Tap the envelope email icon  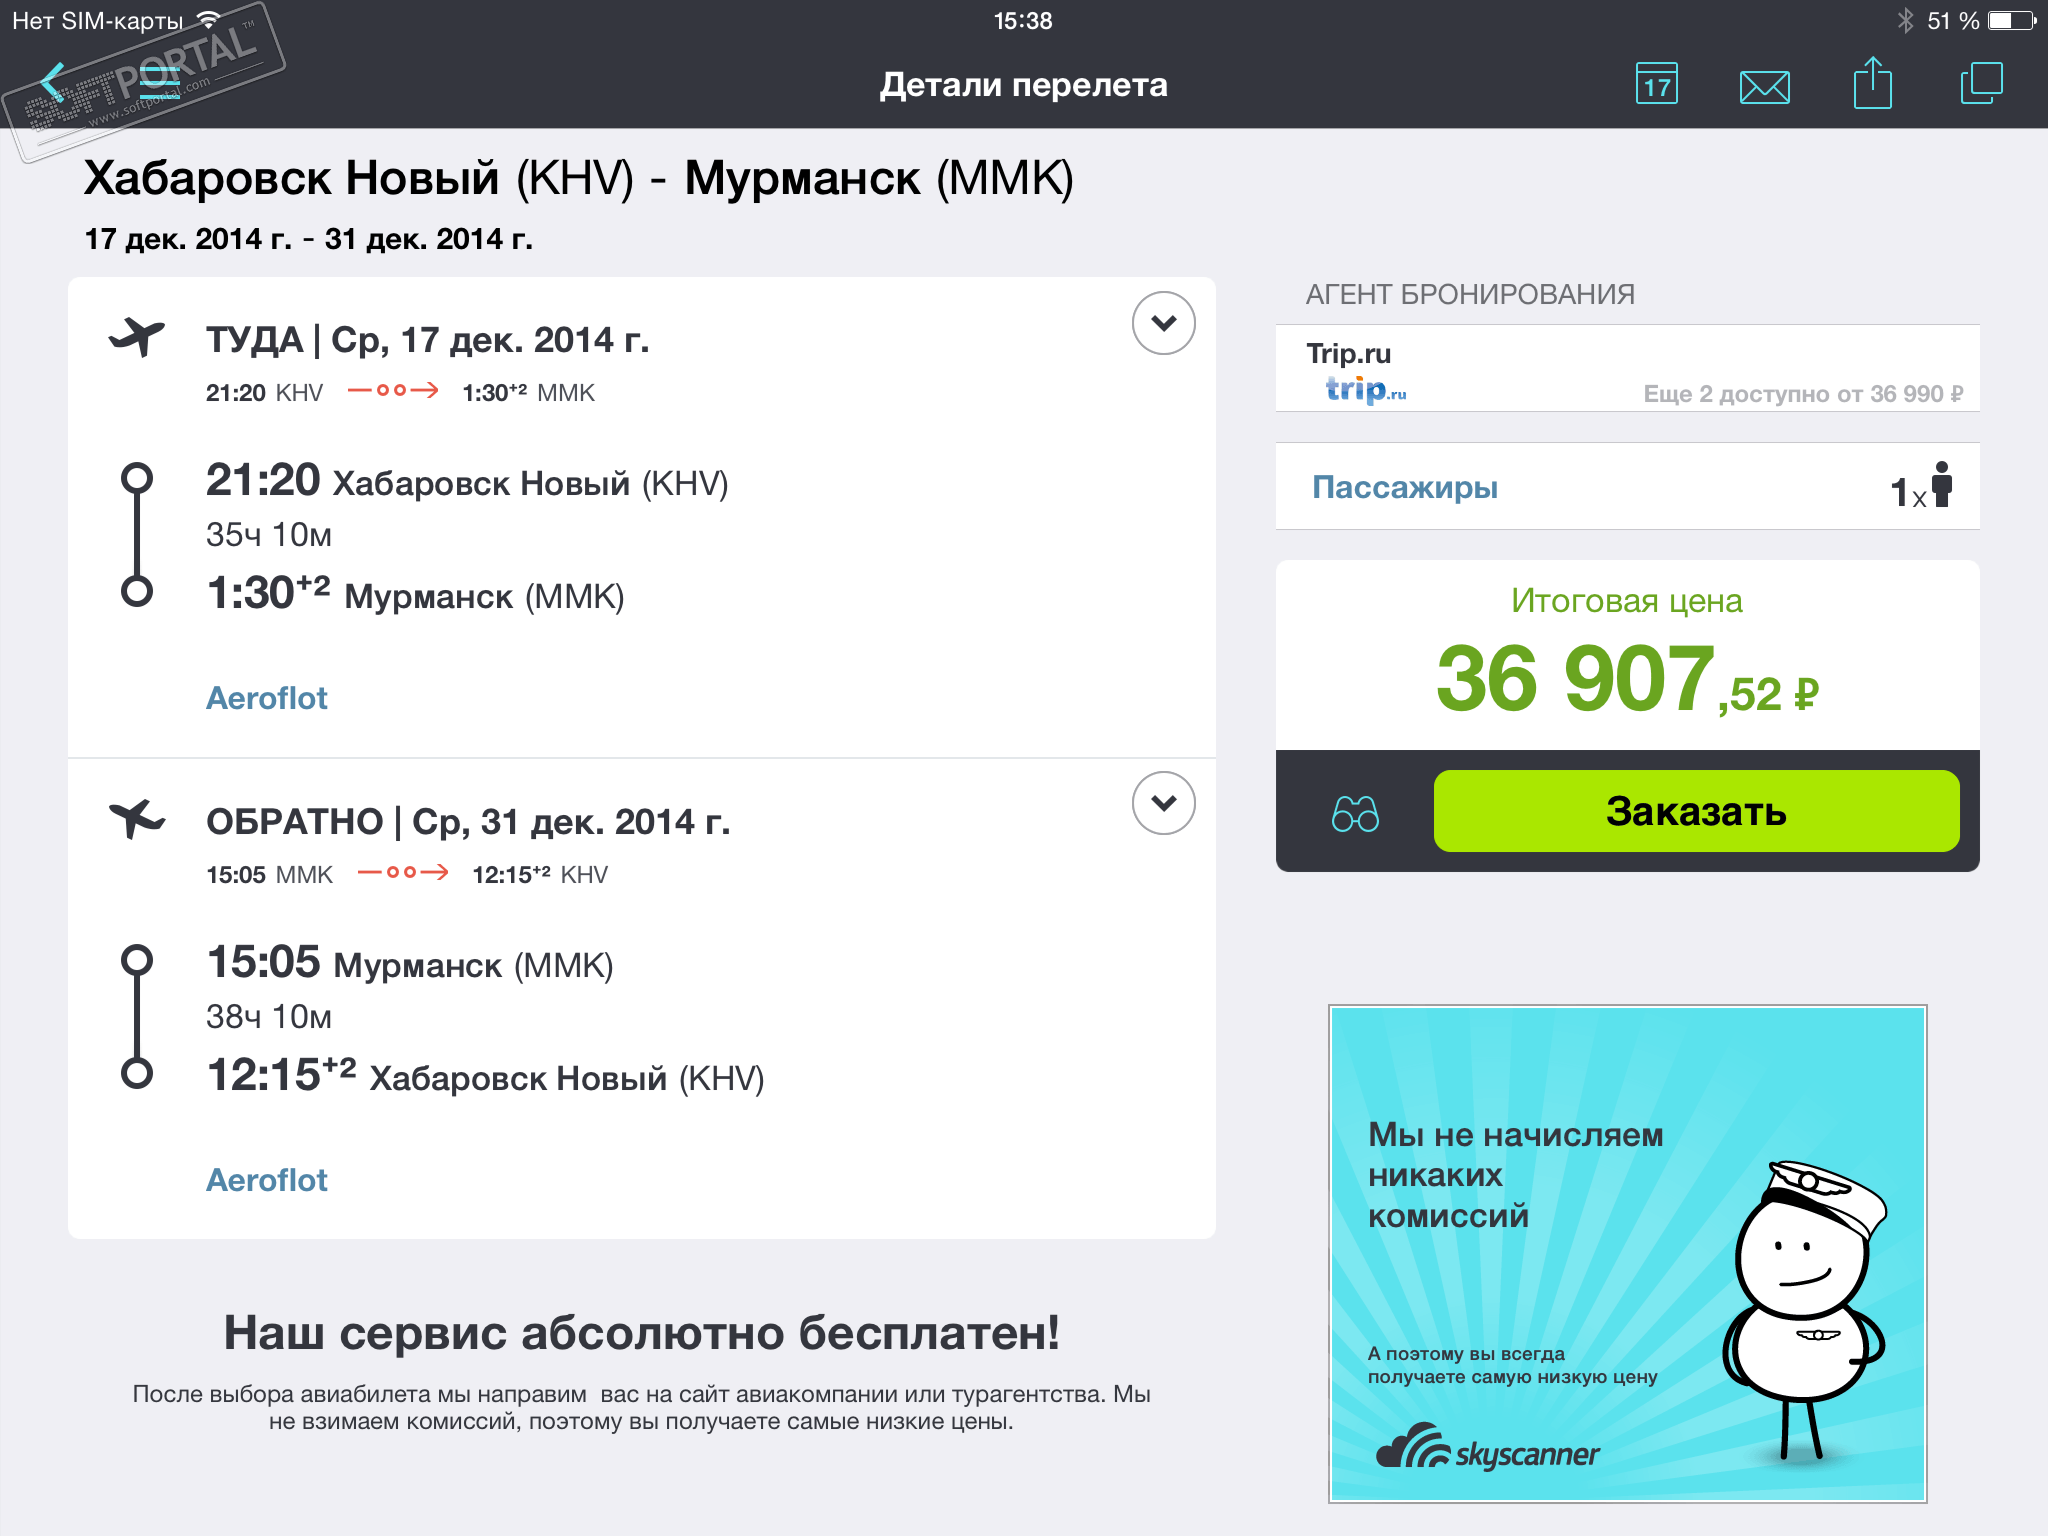[x=1764, y=86]
